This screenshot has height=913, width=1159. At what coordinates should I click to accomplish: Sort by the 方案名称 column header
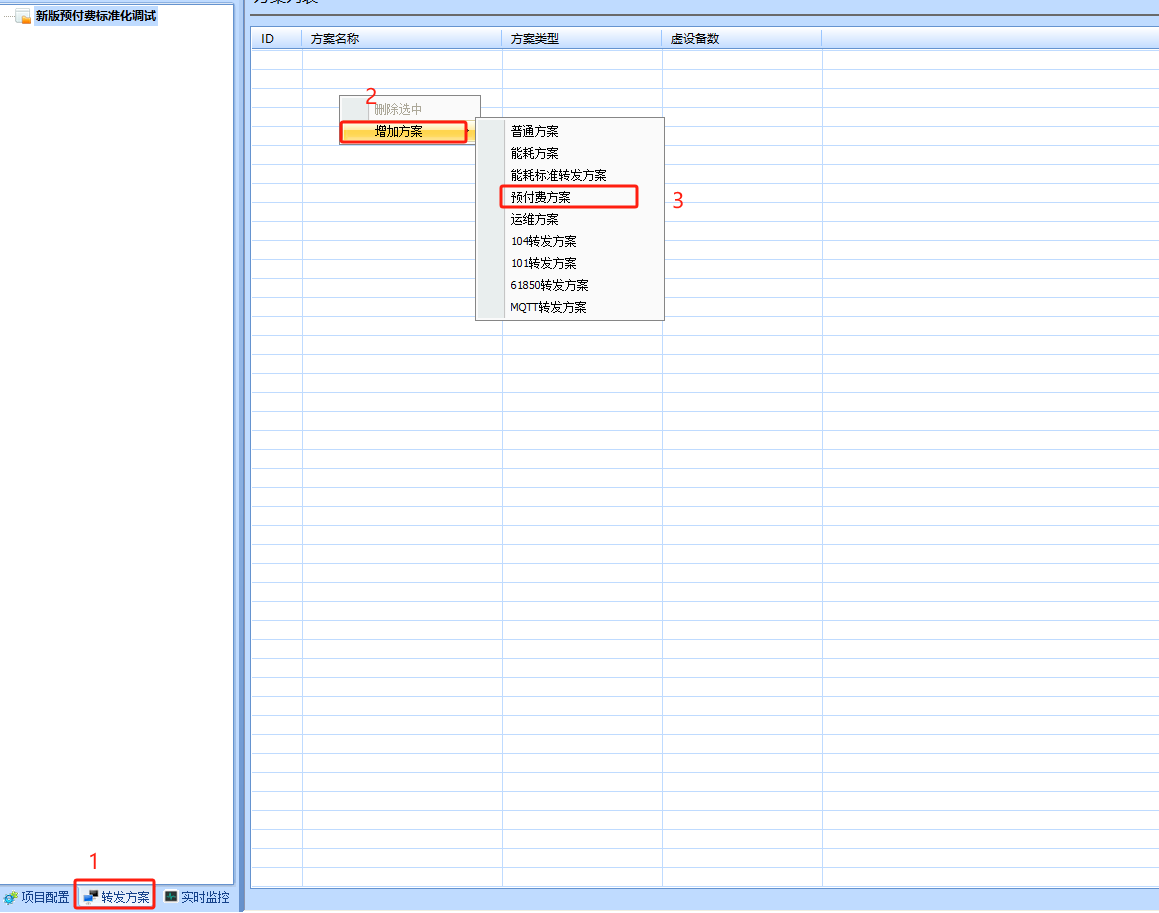tap(335, 39)
